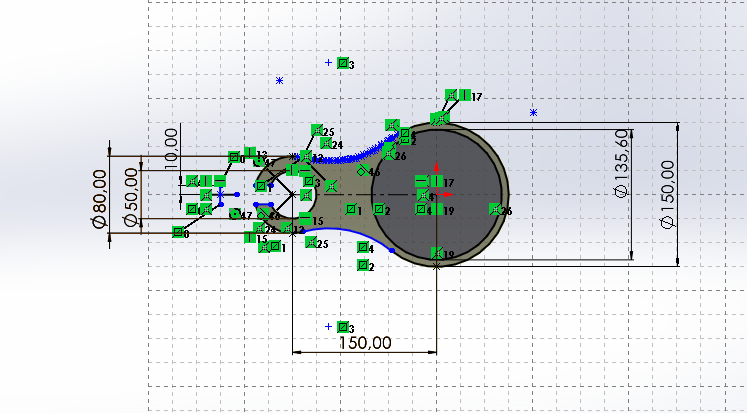Image resolution: width=747 pixels, height=413 pixels.
Task: Select the relation icon labeled 3 at the top of the sketch
Action: click(x=343, y=63)
